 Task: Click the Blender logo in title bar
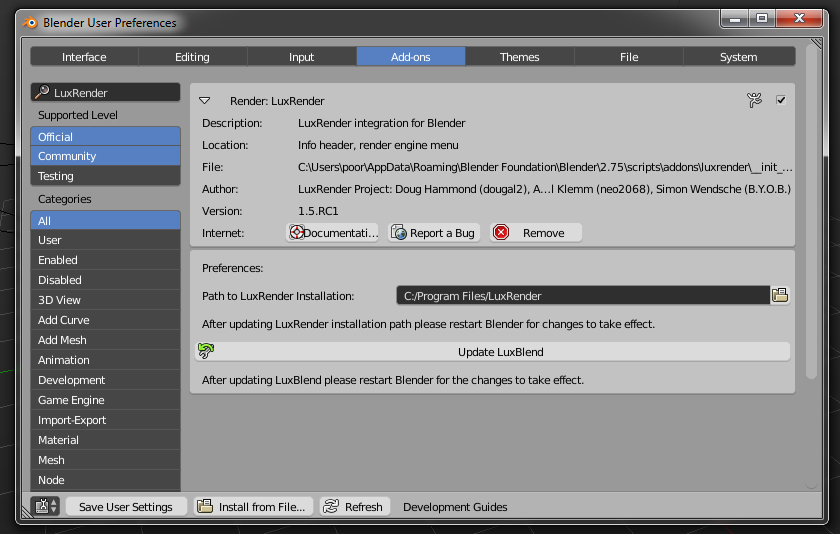(x=30, y=22)
